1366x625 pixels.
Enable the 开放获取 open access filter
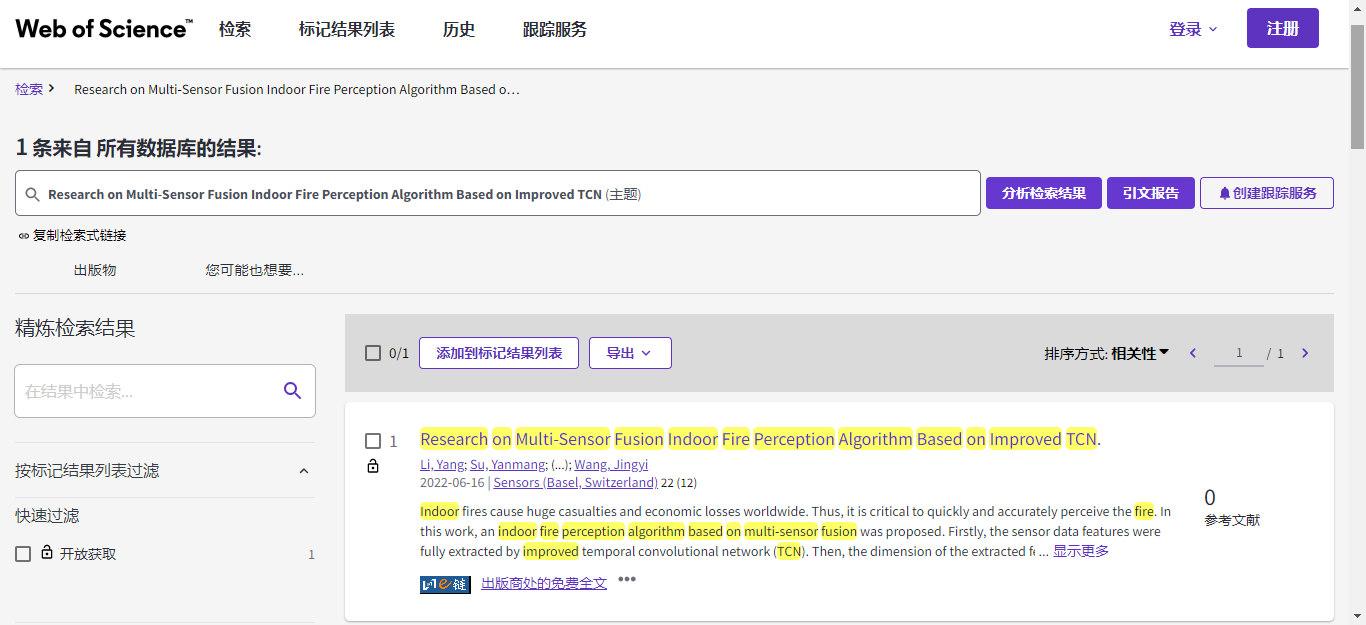pos(23,554)
